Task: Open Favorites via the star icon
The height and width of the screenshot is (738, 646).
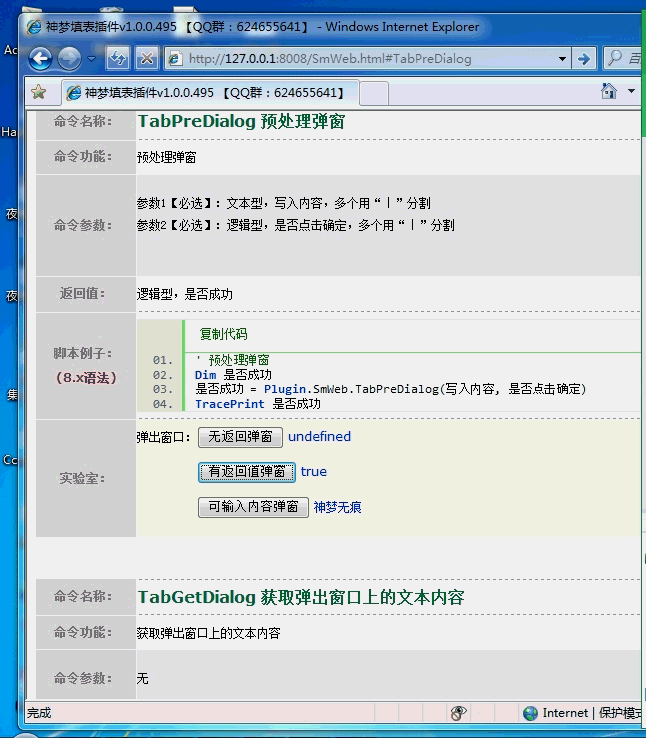Action: (x=38, y=92)
